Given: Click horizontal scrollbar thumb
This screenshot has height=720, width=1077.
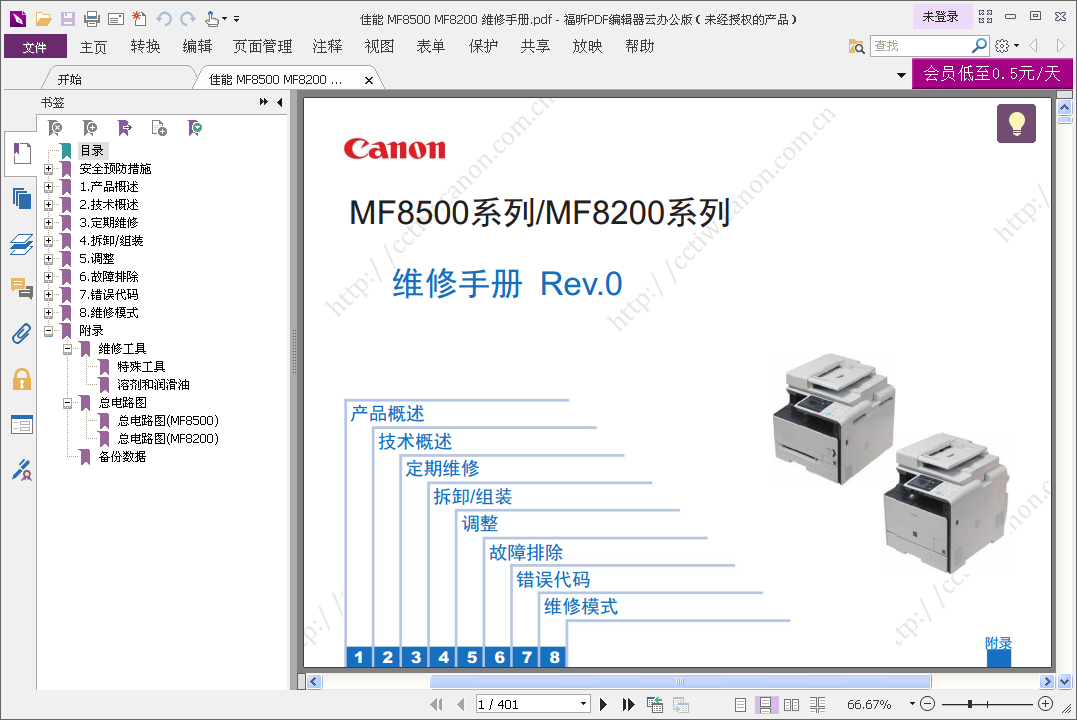Looking at the screenshot, I should (680, 682).
